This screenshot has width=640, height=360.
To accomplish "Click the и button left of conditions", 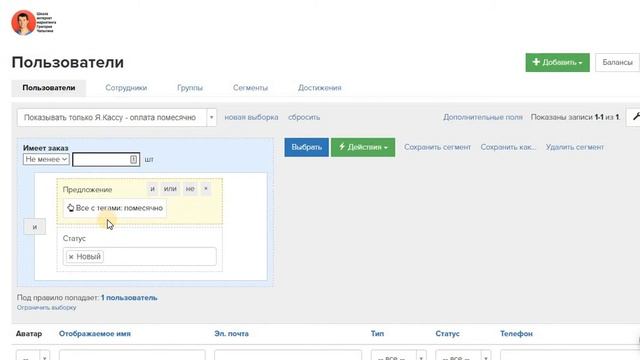I will click(35, 227).
